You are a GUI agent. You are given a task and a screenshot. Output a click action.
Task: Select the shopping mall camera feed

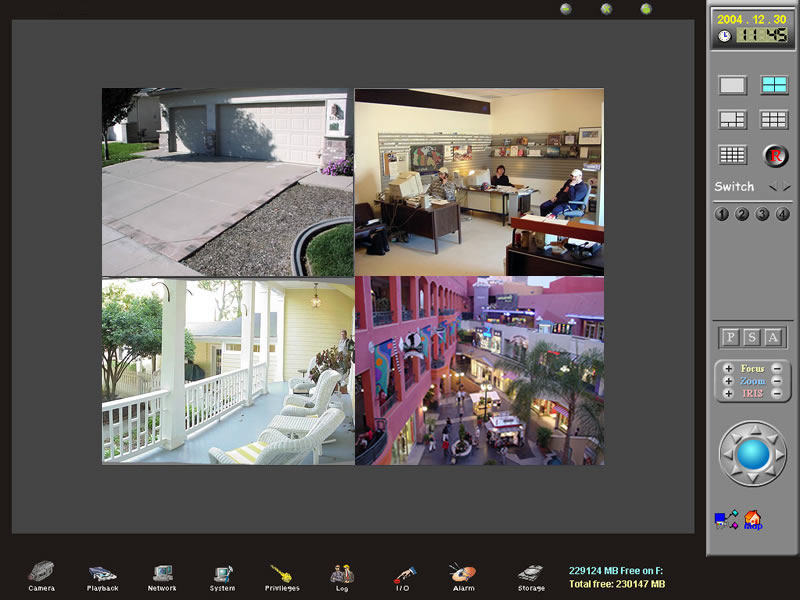point(479,371)
